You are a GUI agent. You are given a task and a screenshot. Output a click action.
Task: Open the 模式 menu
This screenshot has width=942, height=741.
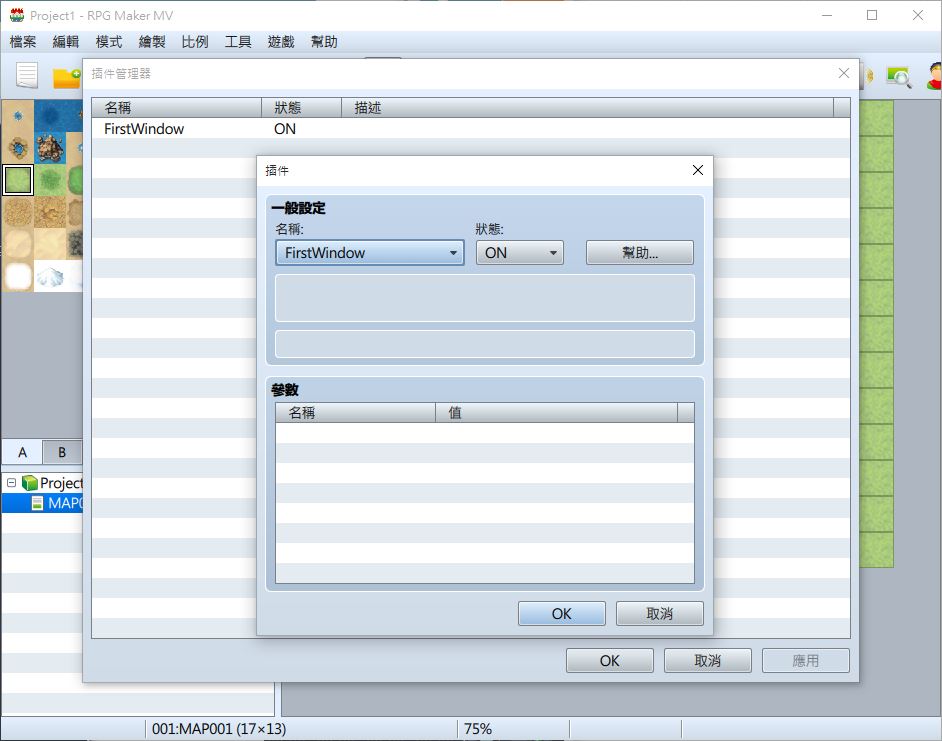tap(109, 41)
